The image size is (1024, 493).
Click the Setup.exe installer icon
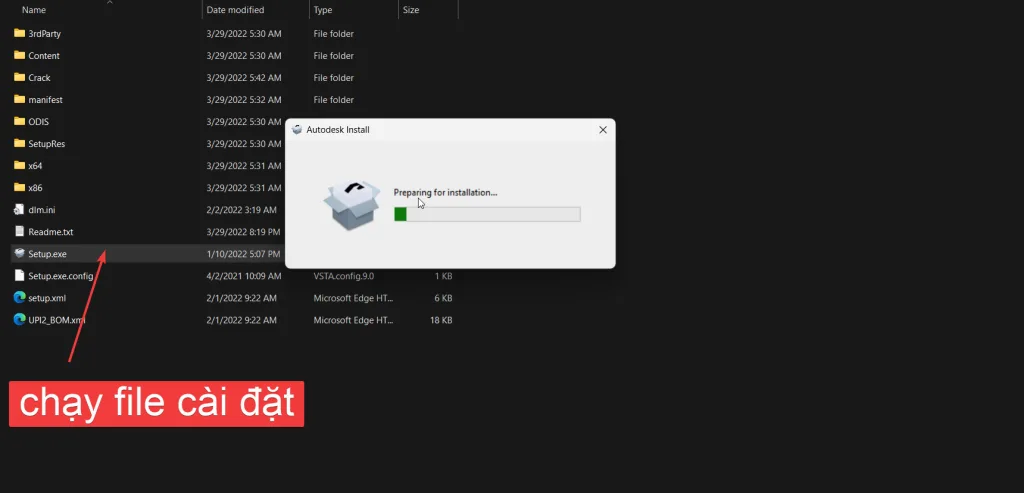[x=20, y=254]
